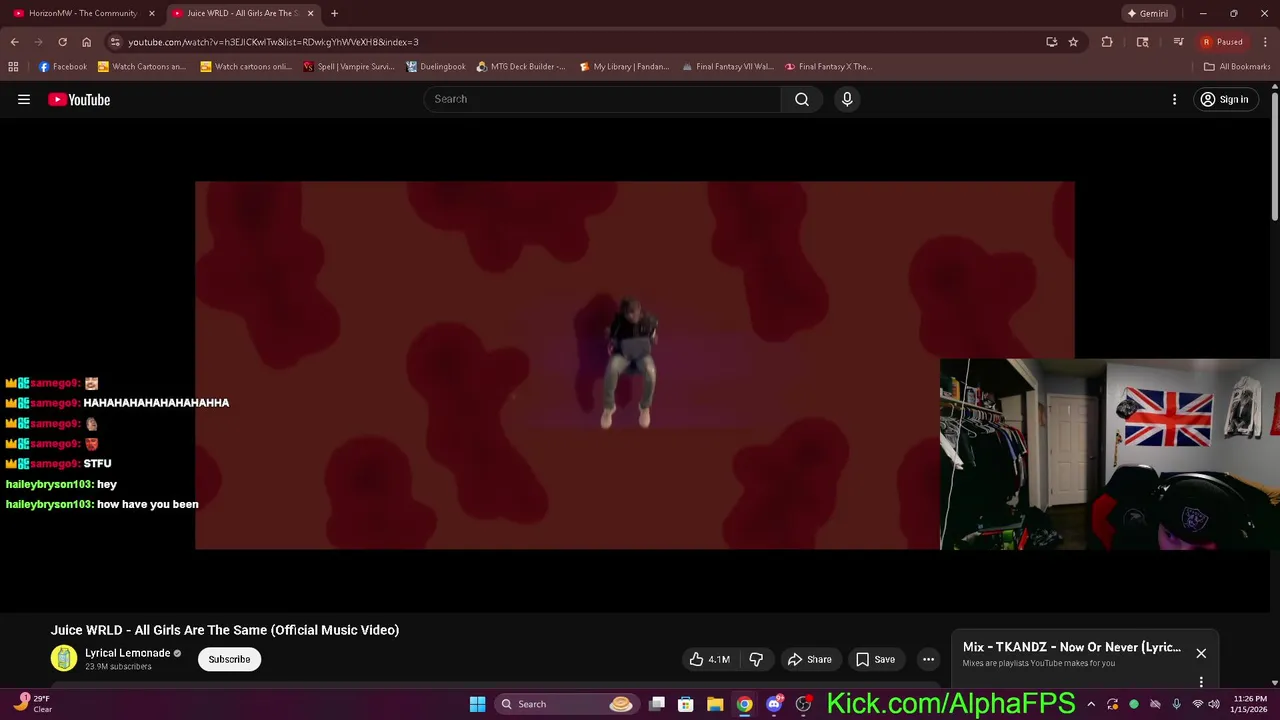Screen dimensions: 1280x720
Task: Reload the YouTube page
Action: coord(62,42)
